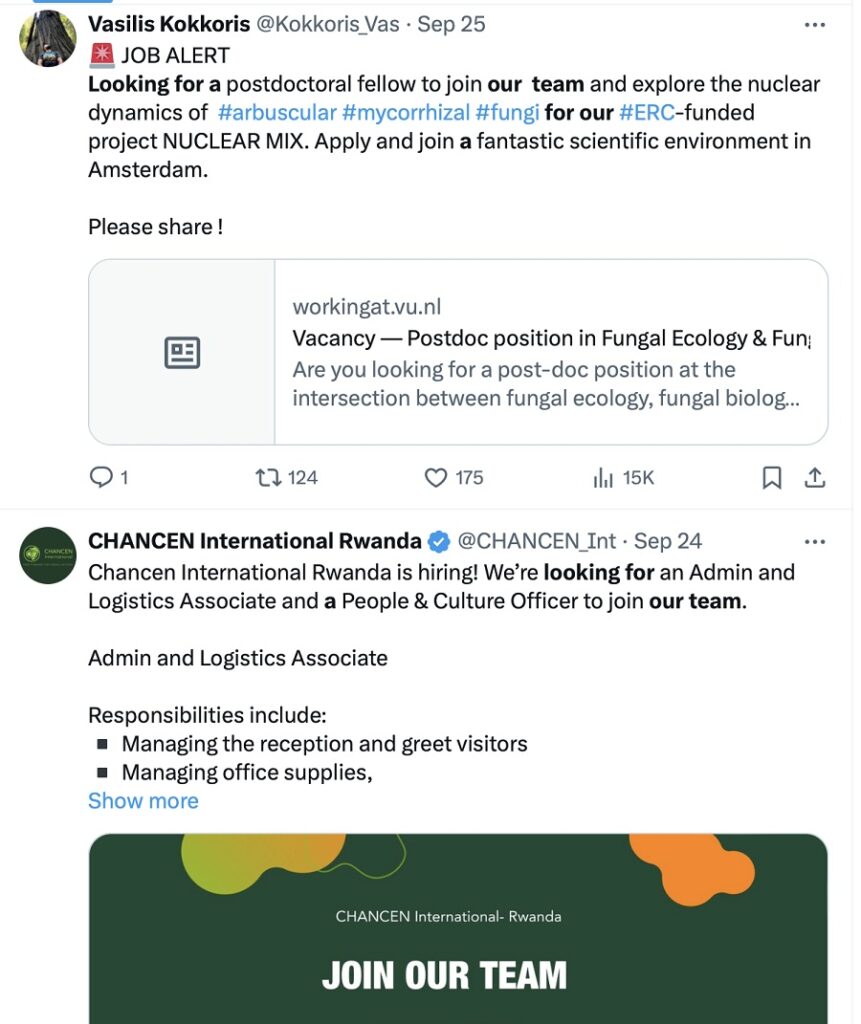Go to CHANCEN International Rwanda profile name

coord(255,542)
